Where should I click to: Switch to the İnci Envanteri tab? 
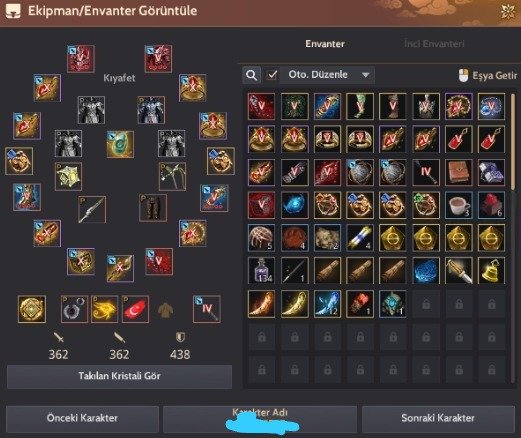434,44
